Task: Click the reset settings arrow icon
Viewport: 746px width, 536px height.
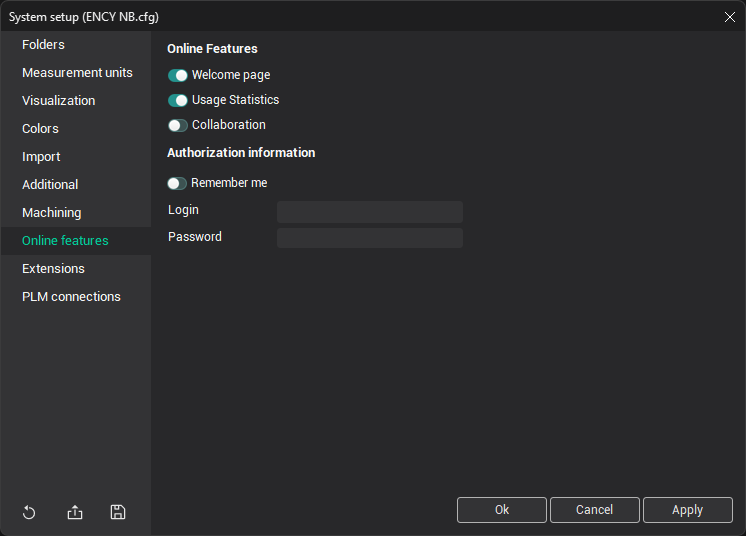Action: (29, 512)
